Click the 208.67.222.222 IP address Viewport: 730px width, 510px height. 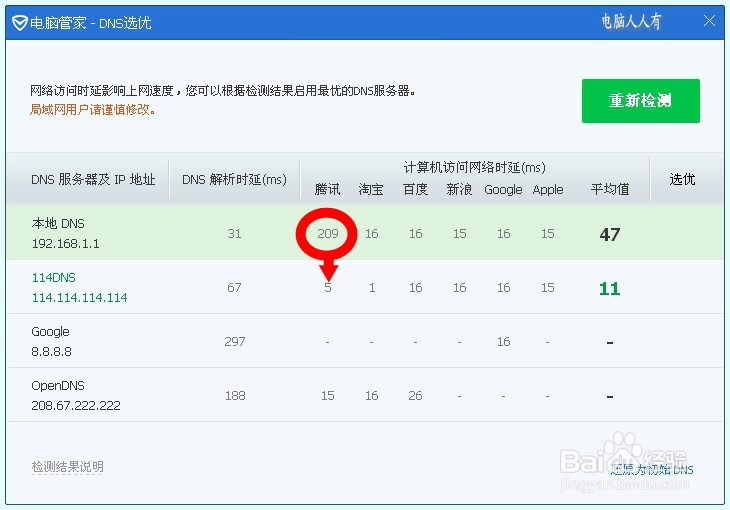(76, 405)
